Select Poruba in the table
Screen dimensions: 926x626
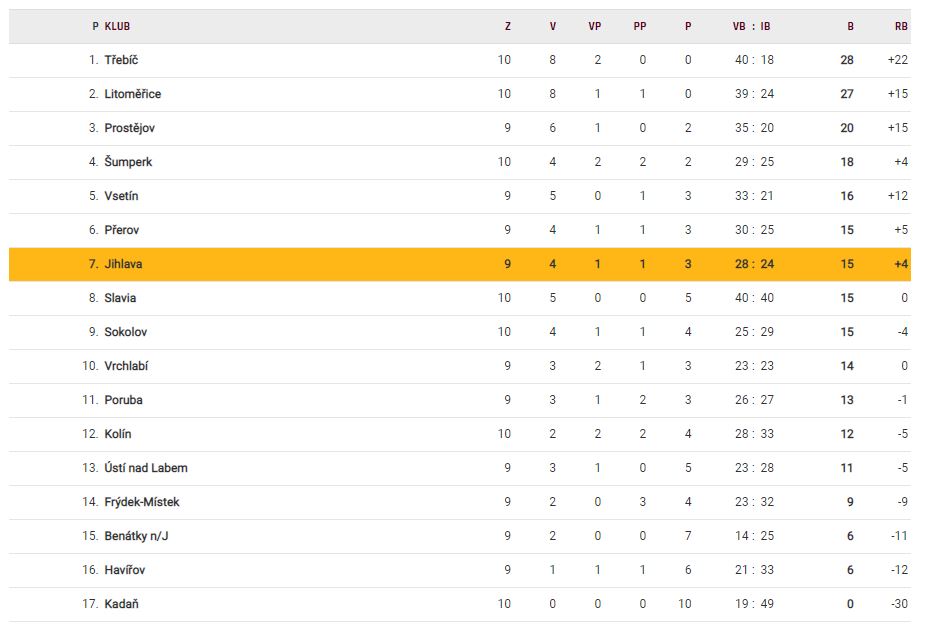[x=123, y=400]
